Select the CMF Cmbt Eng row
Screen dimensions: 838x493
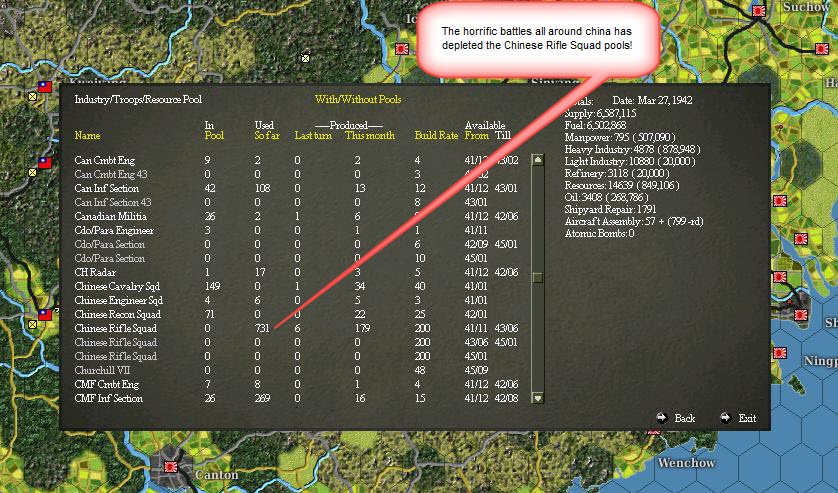point(297,384)
